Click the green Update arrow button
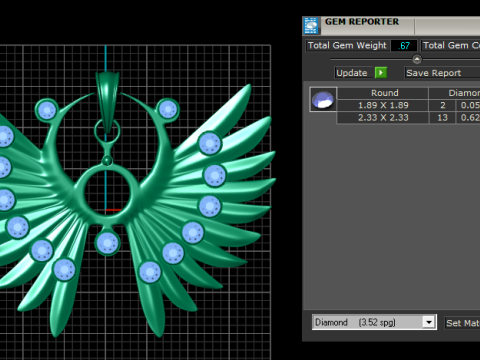Viewport: 480px width, 360px height. (381, 73)
